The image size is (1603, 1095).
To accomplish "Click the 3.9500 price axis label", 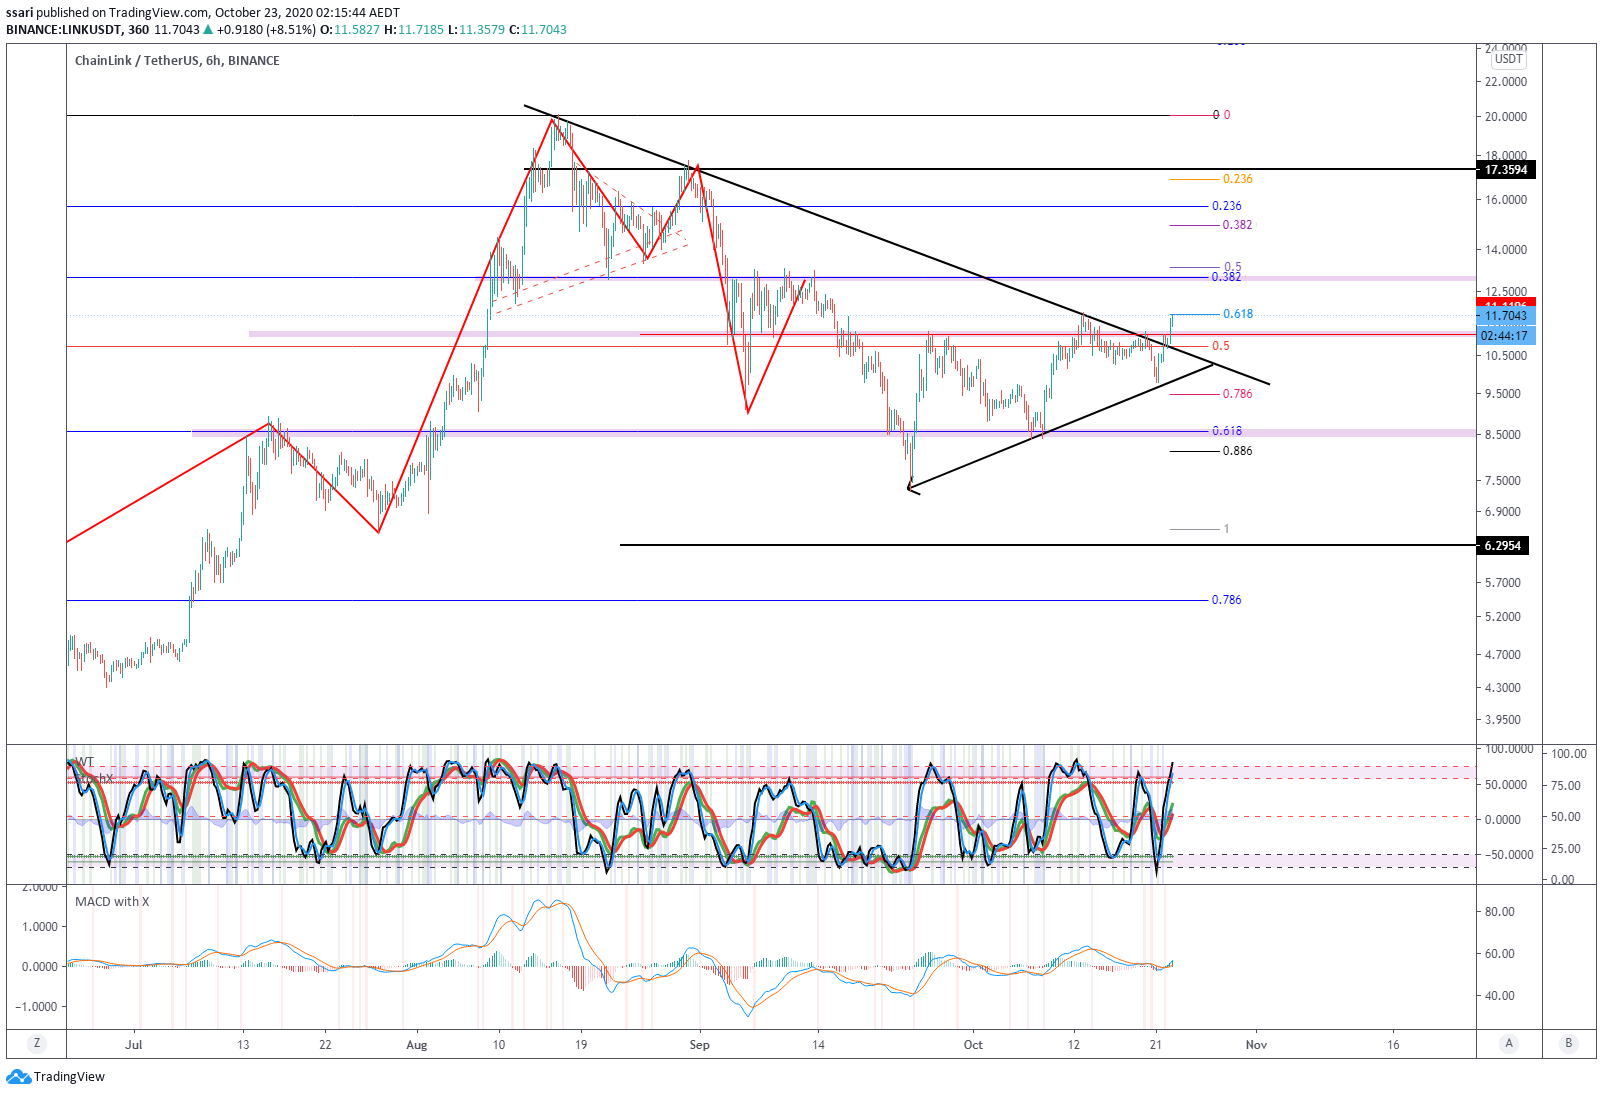I will pyautogui.click(x=1503, y=720).
